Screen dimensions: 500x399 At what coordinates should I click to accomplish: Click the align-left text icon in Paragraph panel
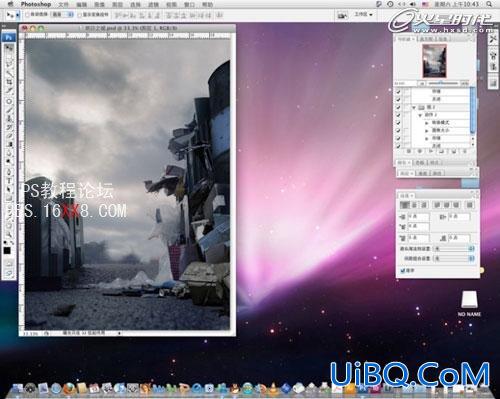(x=405, y=205)
